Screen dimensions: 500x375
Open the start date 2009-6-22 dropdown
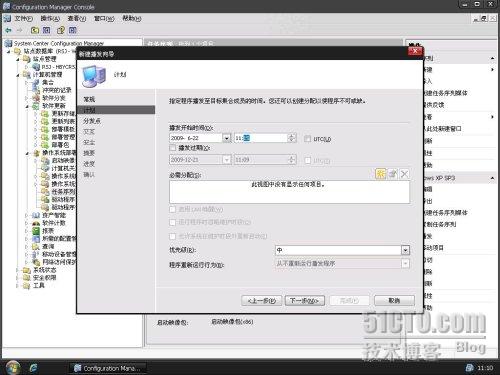[x=227, y=138]
